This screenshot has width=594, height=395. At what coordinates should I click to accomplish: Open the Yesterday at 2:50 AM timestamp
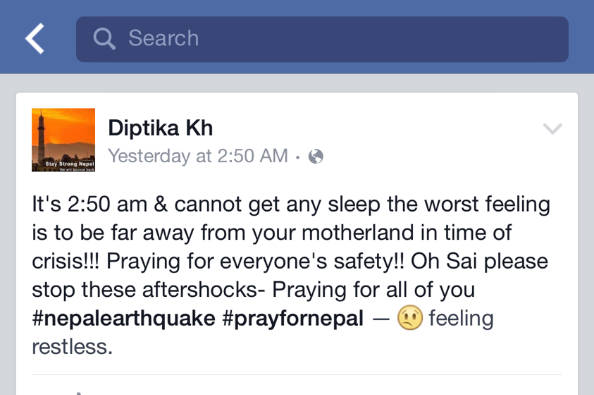tap(198, 156)
